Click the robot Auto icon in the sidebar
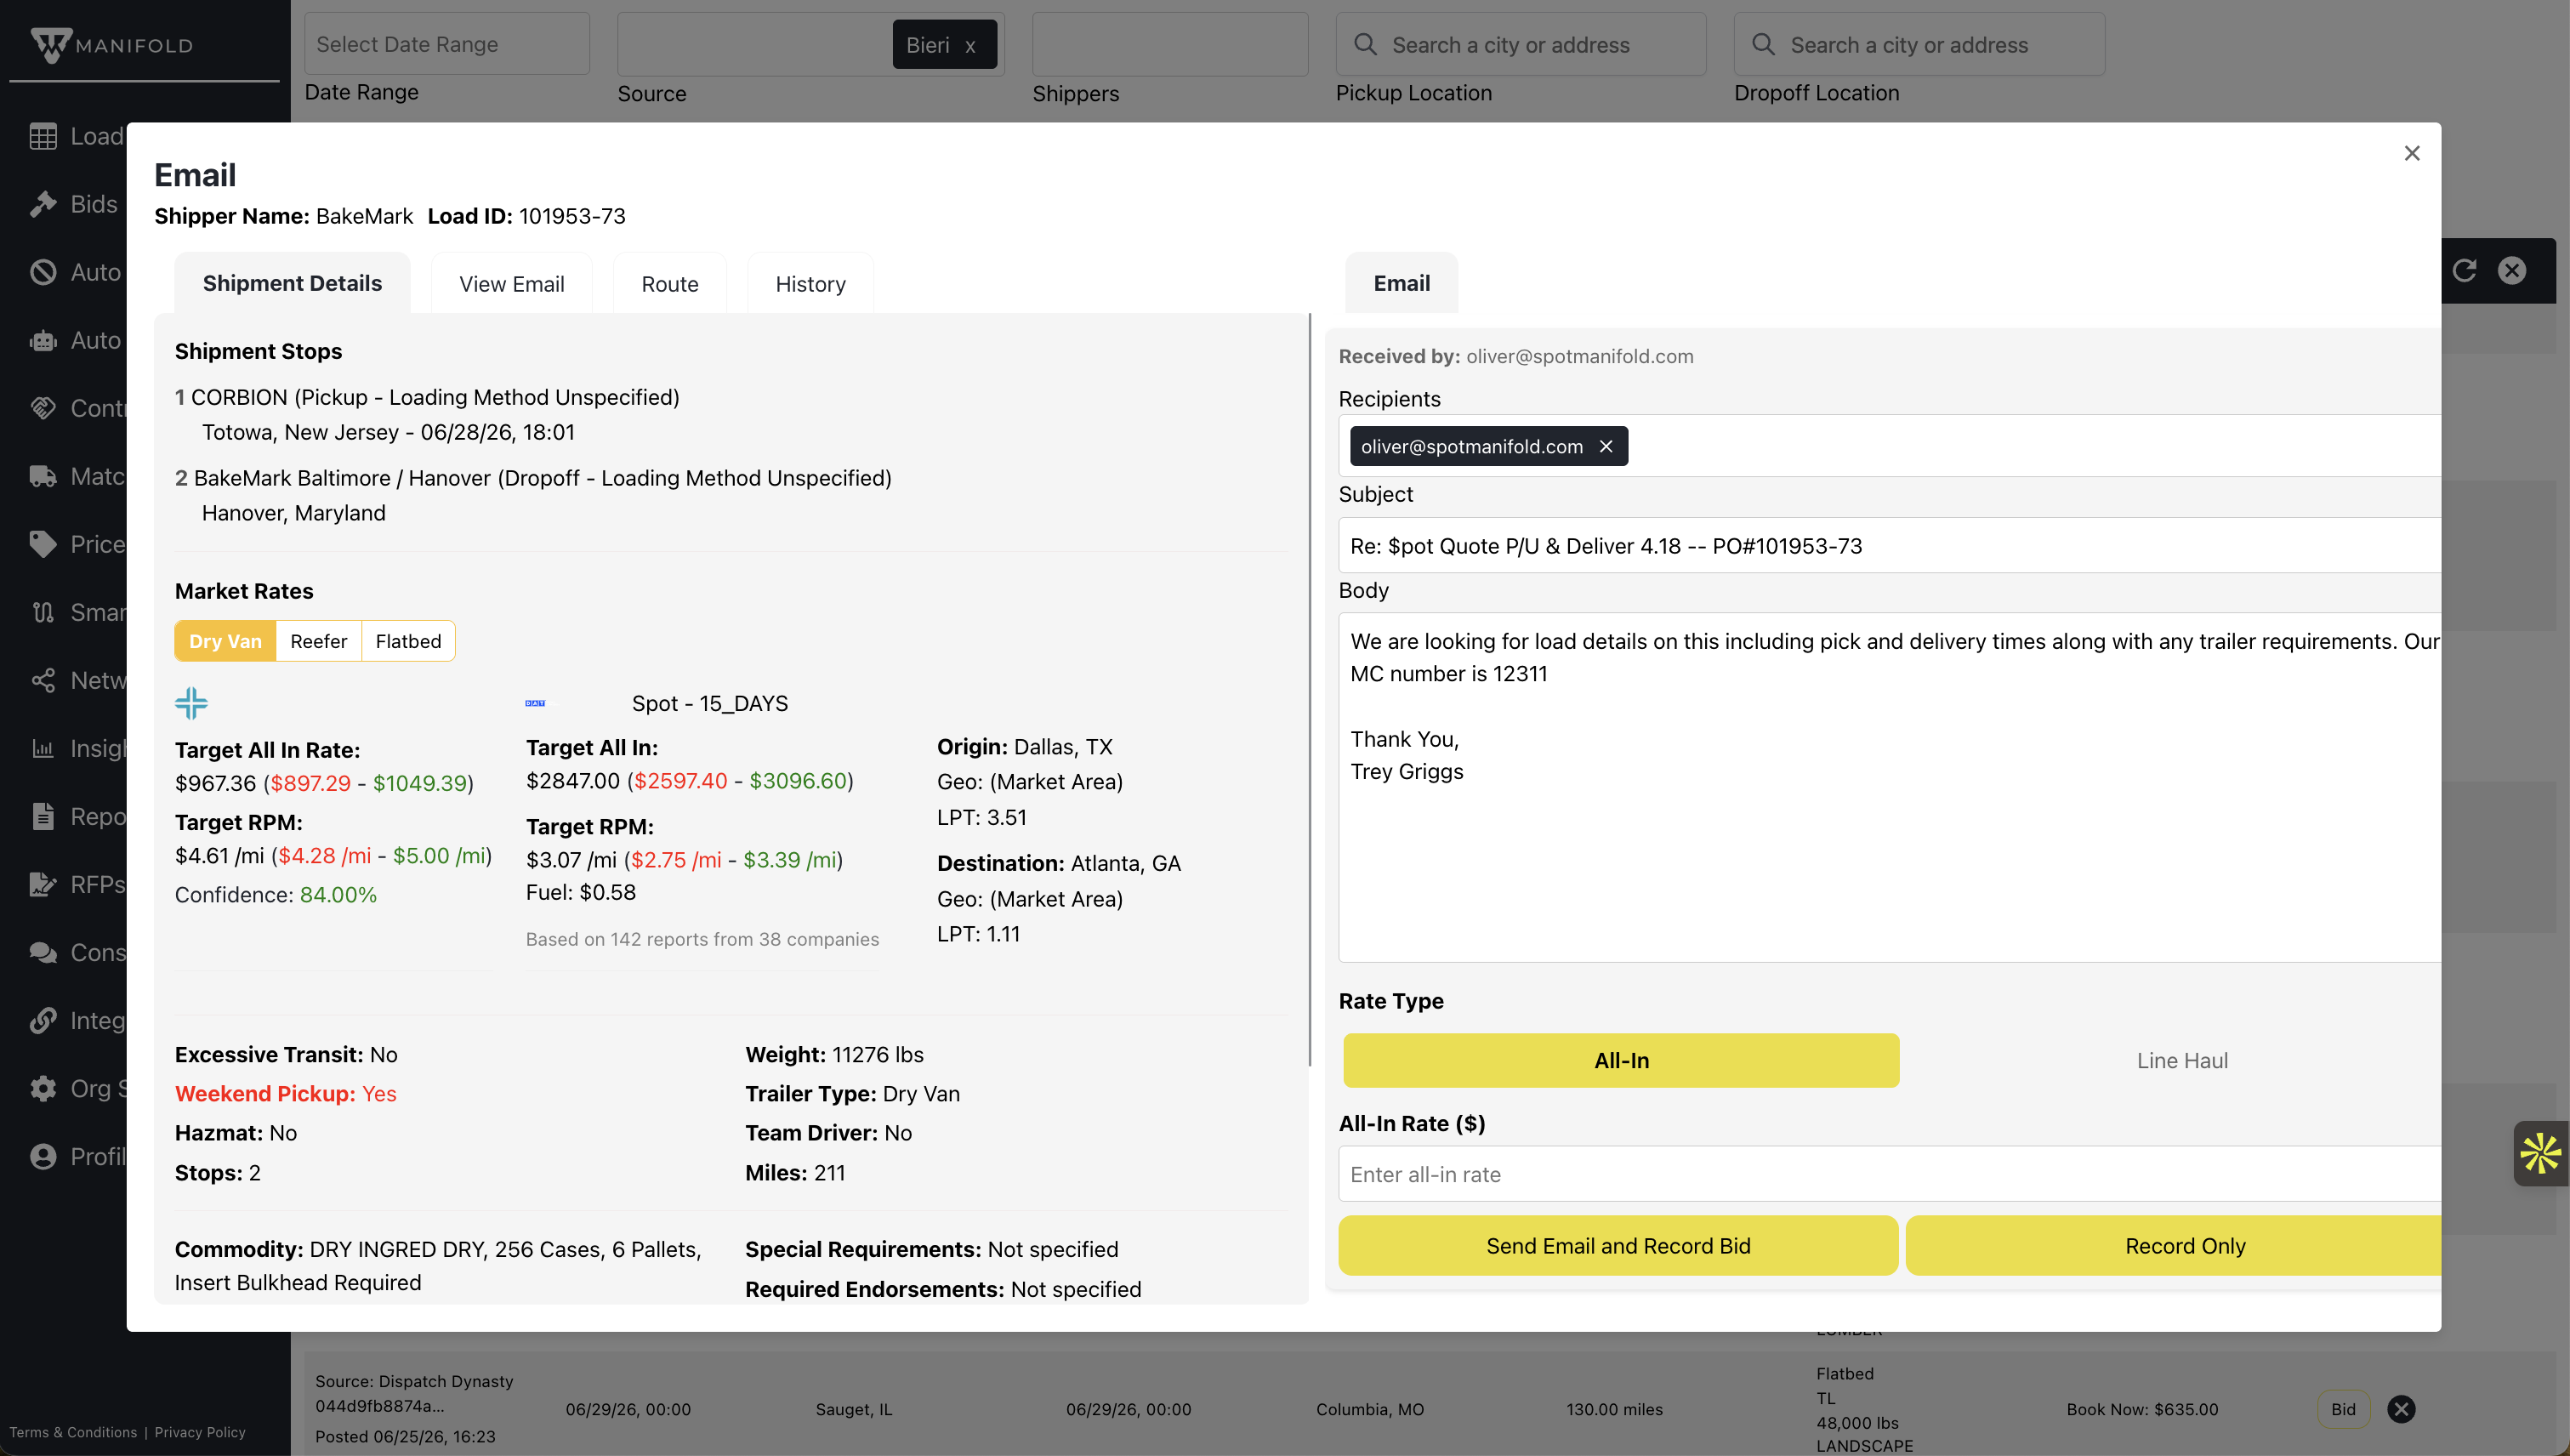The height and width of the screenshot is (1456, 2570). point(43,340)
